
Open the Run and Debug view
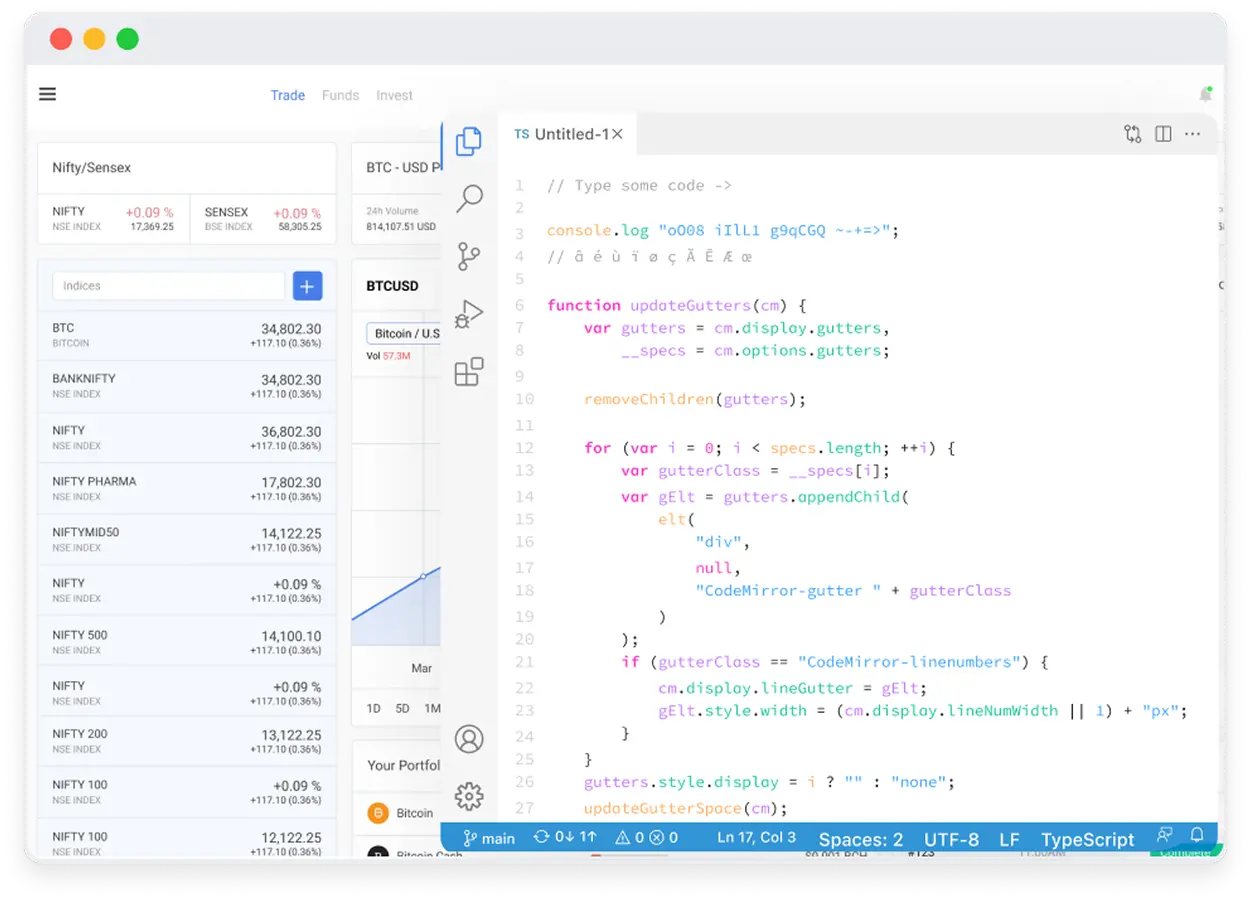[466, 314]
